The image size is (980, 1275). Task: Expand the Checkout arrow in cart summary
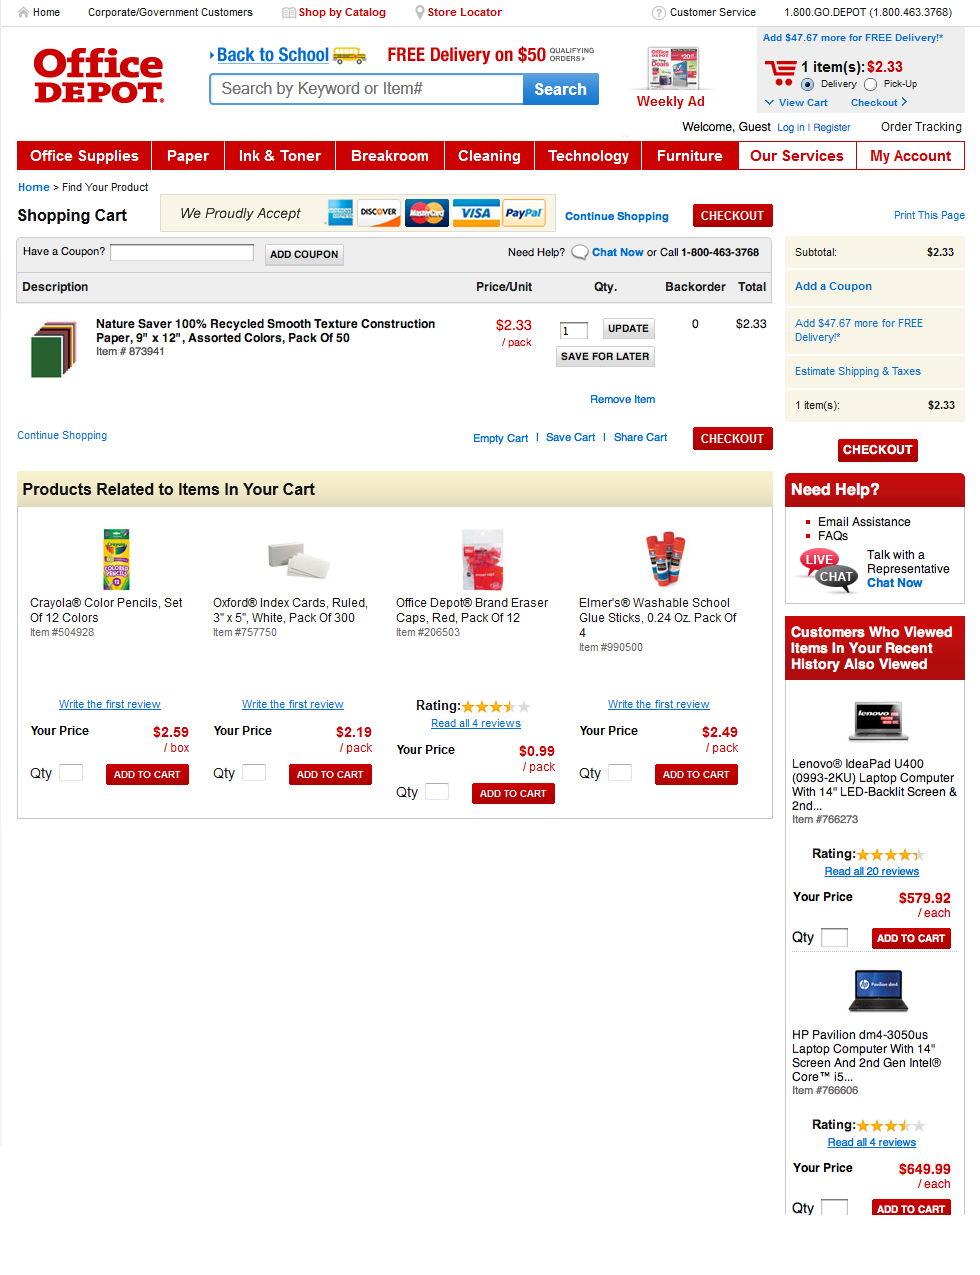(904, 102)
